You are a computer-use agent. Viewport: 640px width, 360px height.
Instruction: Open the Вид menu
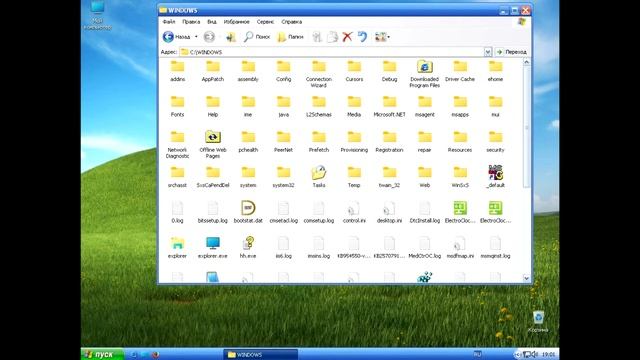pos(211,22)
